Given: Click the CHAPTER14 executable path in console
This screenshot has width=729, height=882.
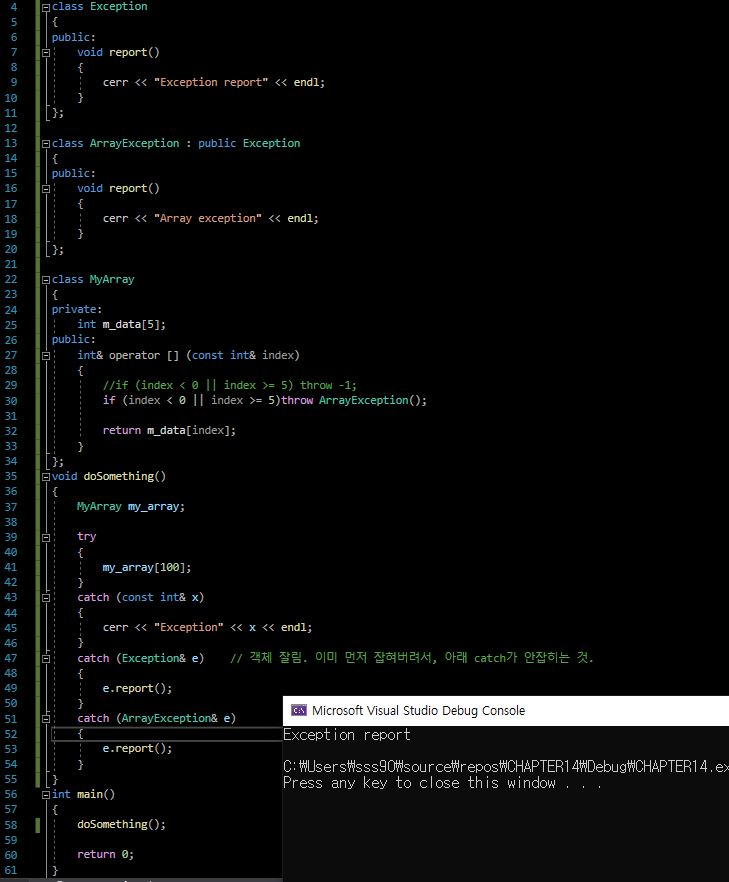Looking at the screenshot, I should (x=506, y=767).
